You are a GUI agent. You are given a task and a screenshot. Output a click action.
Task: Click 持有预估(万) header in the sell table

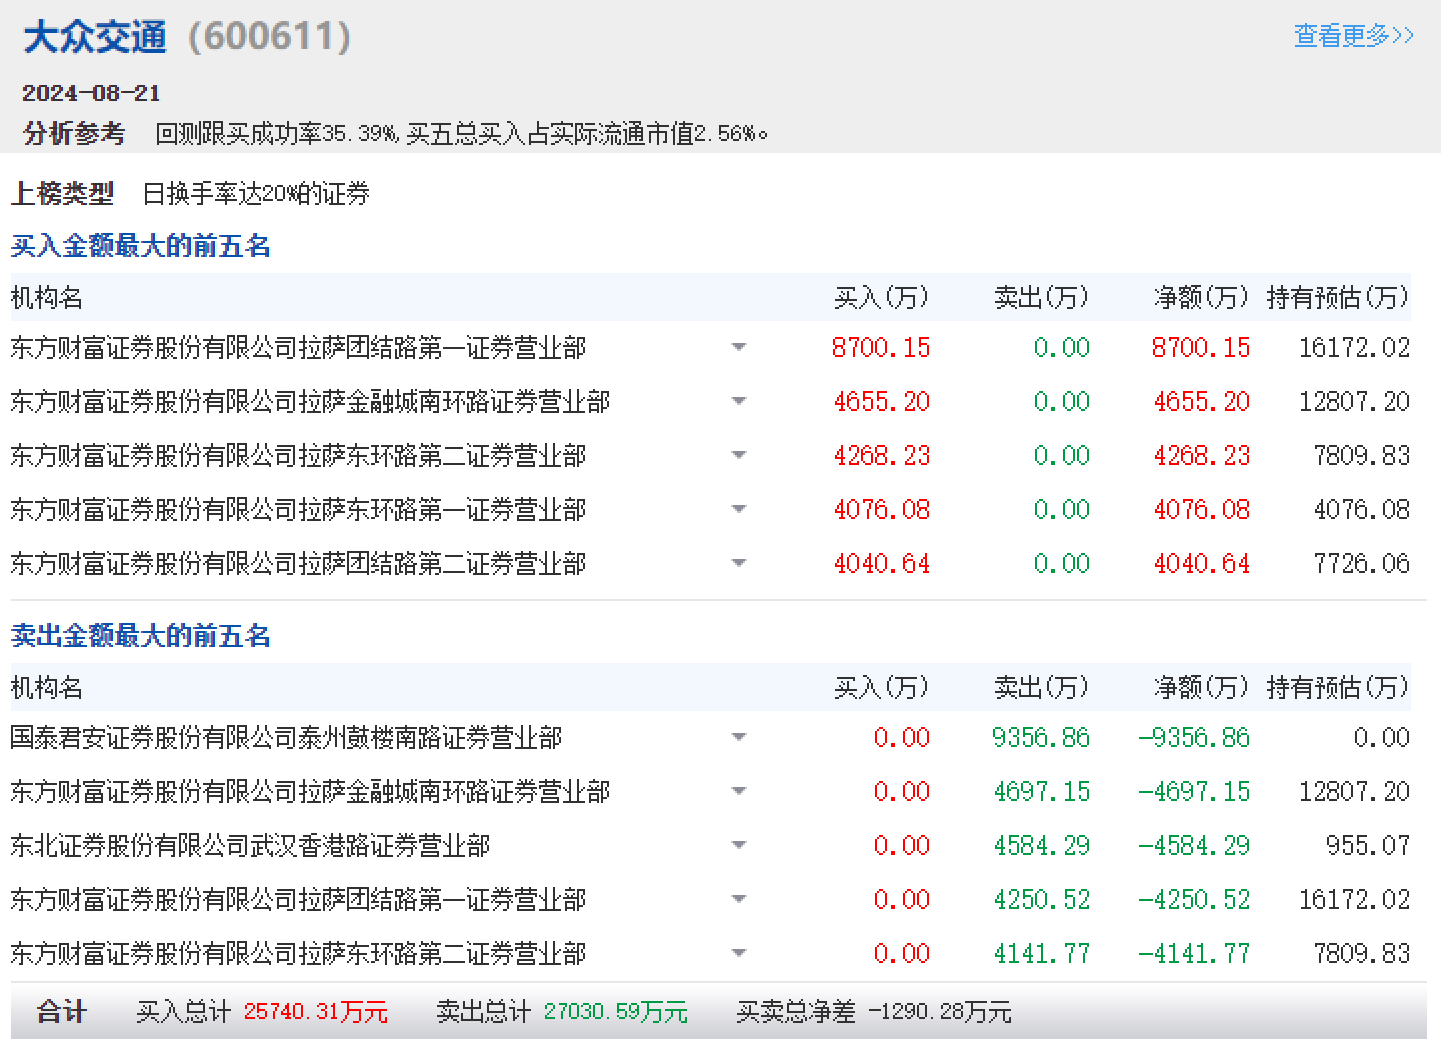[x=1338, y=688]
